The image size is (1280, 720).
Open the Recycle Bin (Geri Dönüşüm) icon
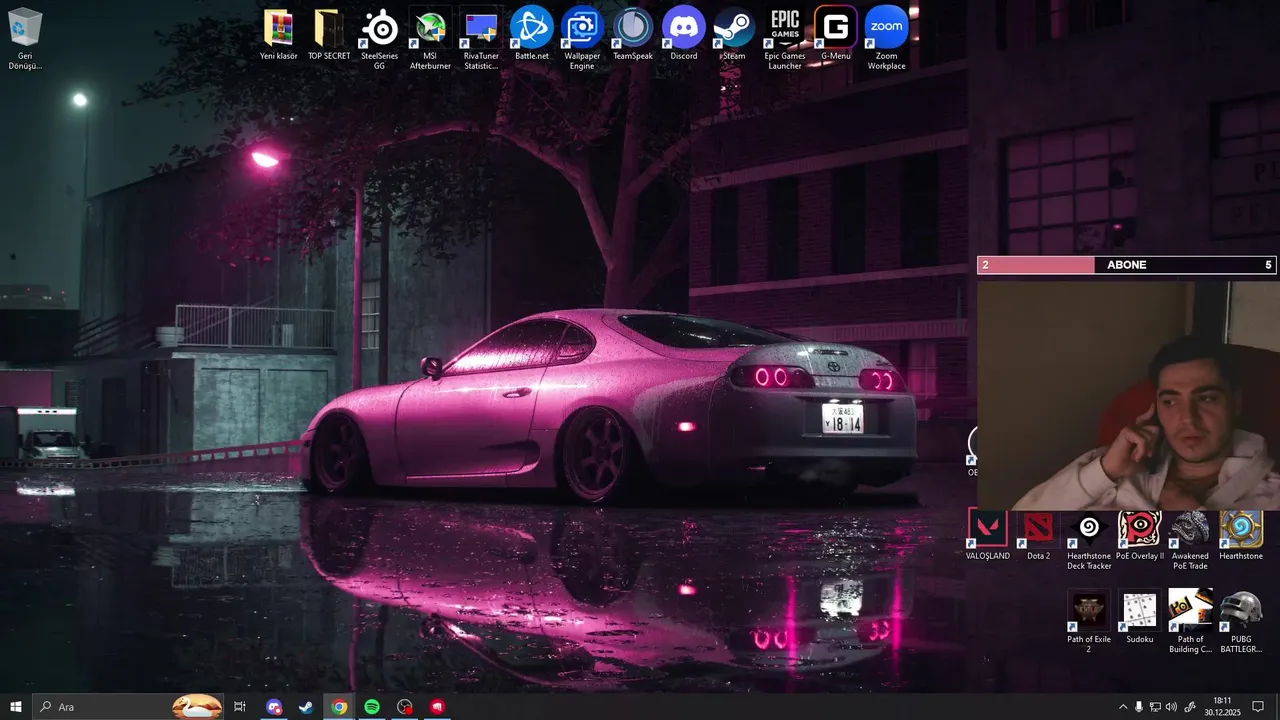coord(25,39)
